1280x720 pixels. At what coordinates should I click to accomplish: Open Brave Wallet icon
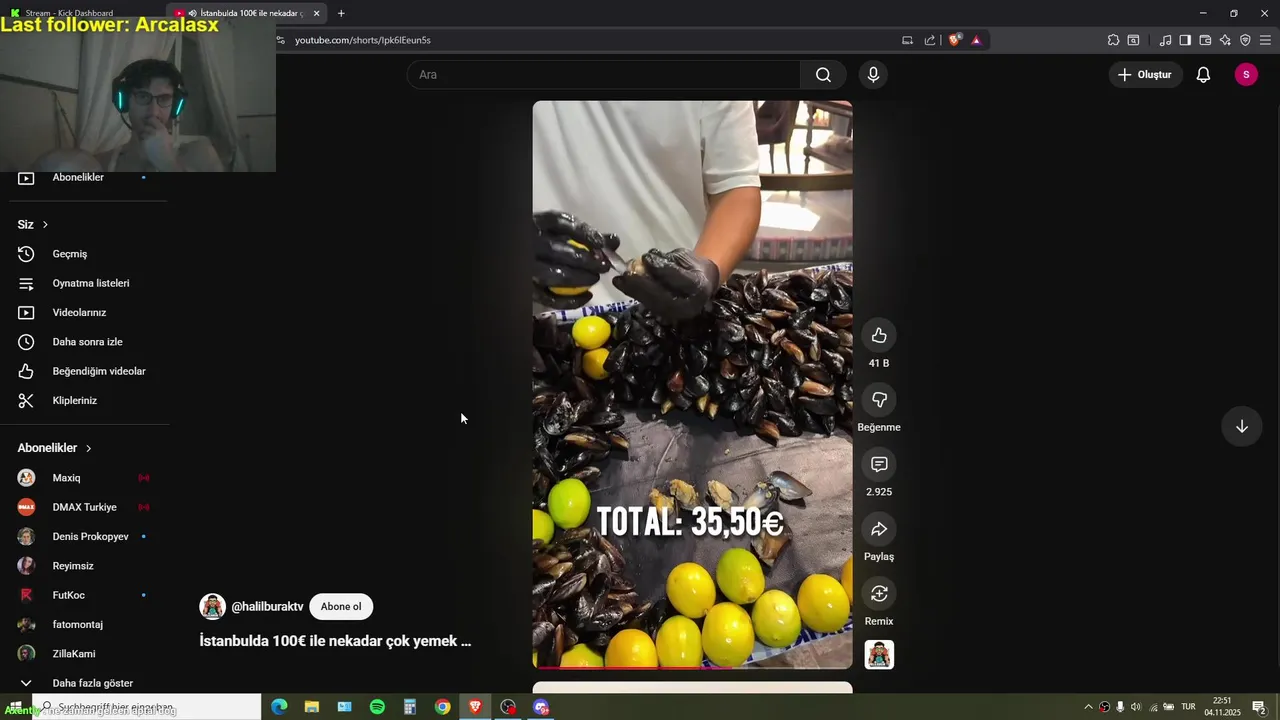click(1205, 40)
